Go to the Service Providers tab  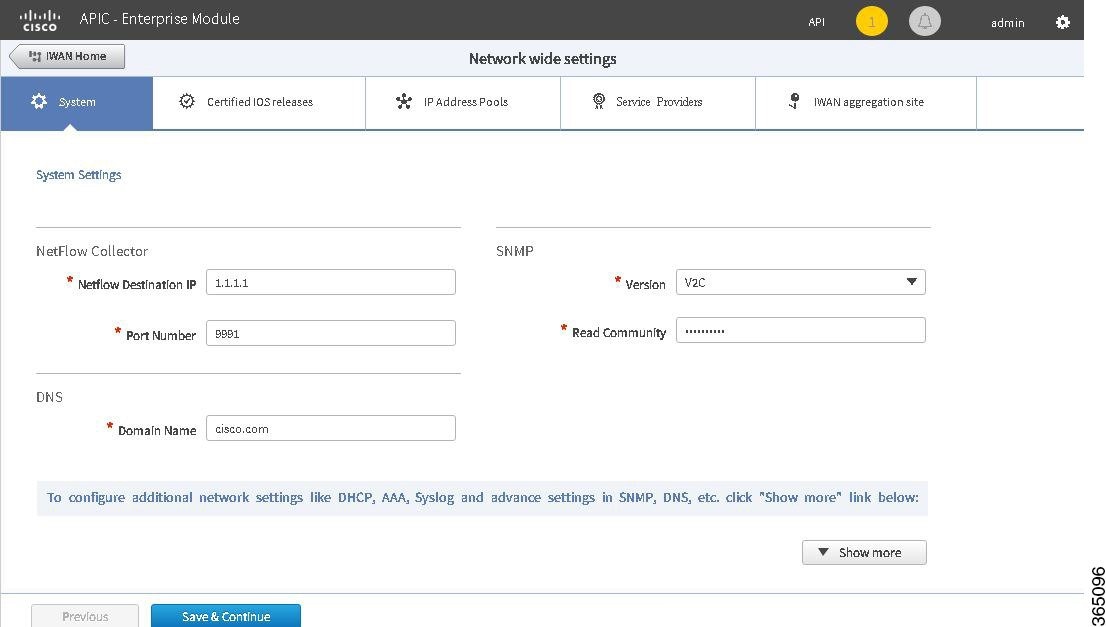click(x=657, y=103)
